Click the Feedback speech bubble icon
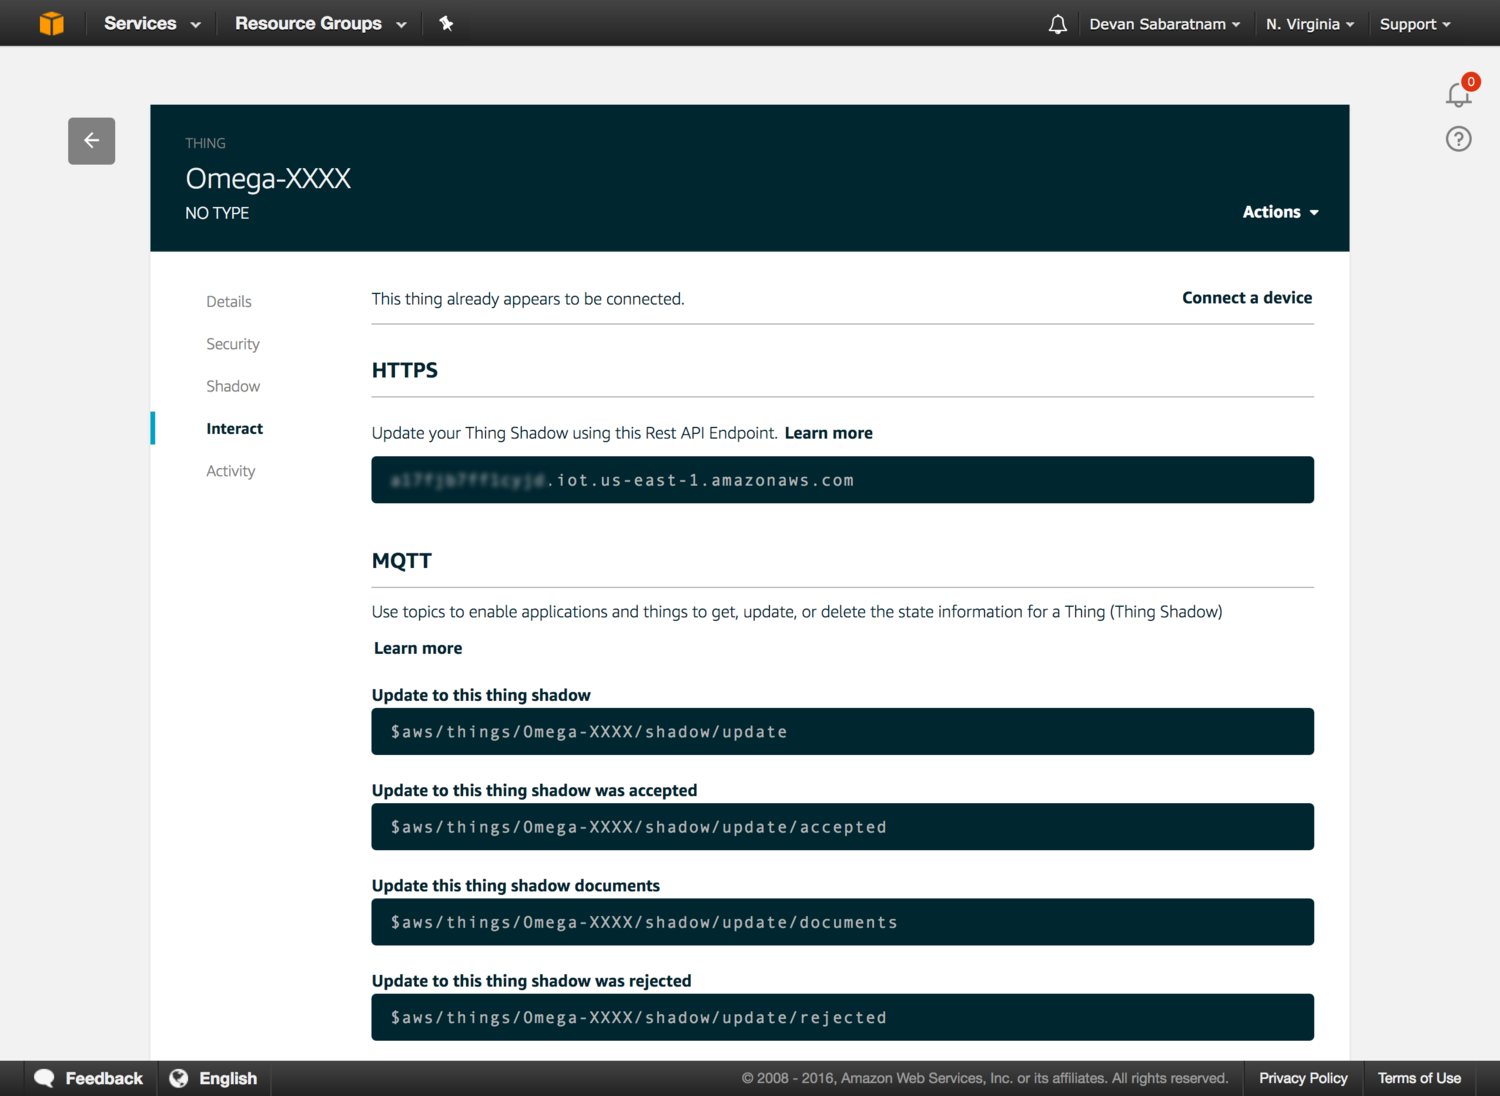 click(x=44, y=1078)
